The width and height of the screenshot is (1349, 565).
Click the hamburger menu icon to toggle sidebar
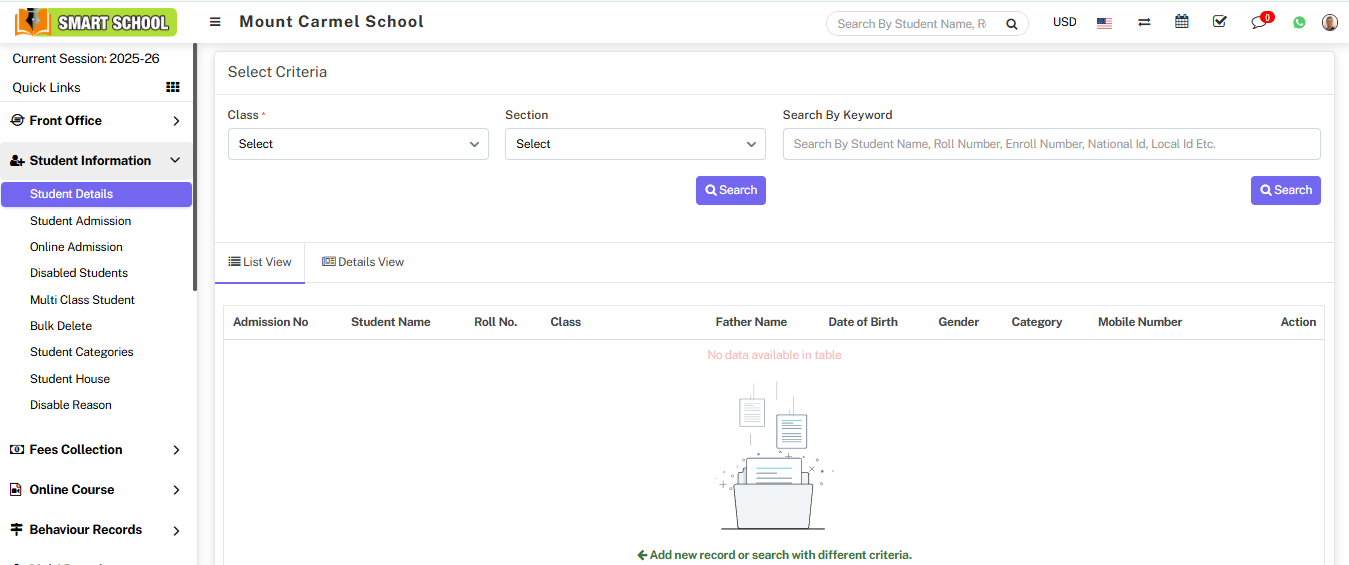click(x=215, y=22)
